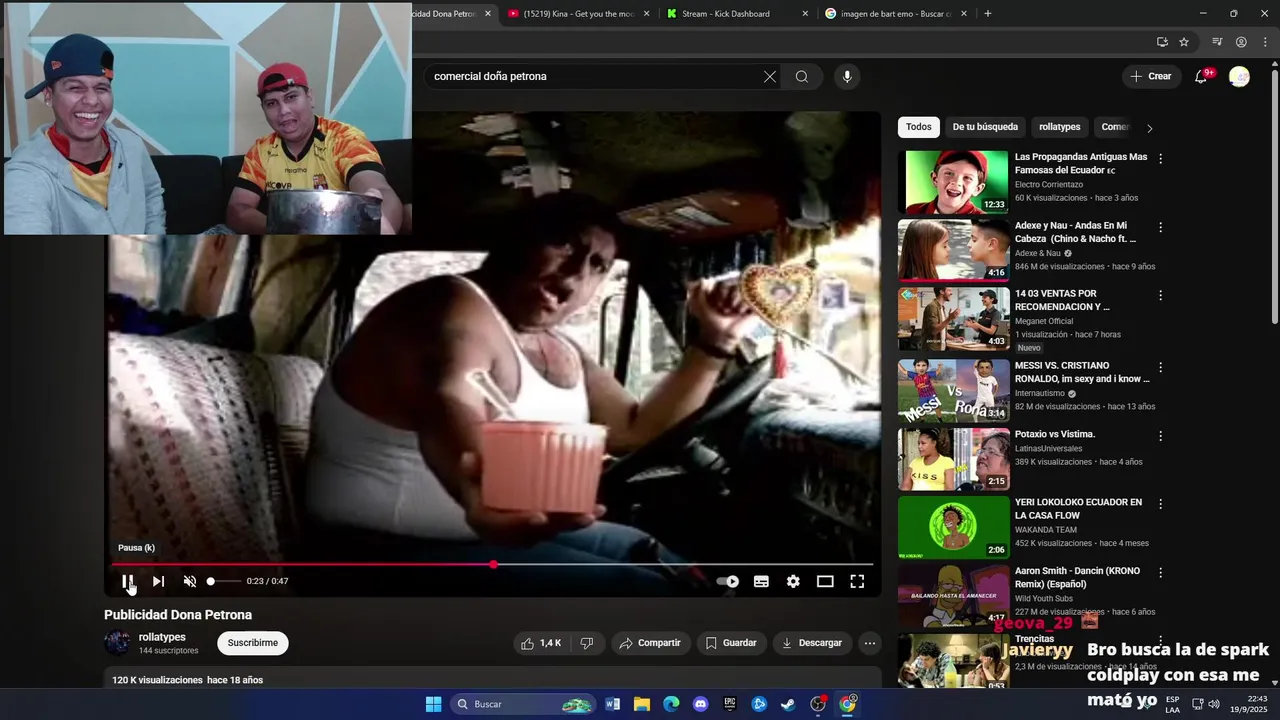Open Discord from the taskbar
This screenshot has height=720, width=1280.
[700, 704]
